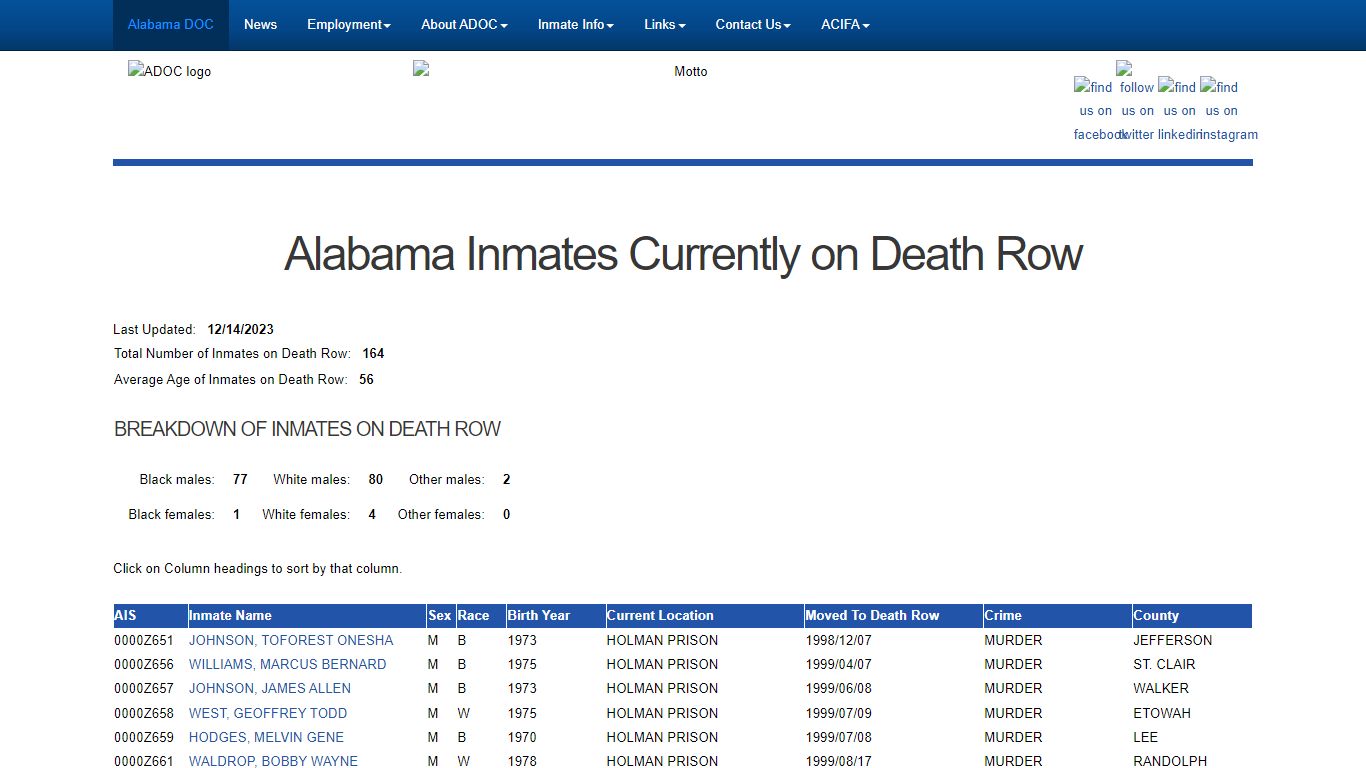The height and width of the screenshot is (768, 1366).
Task: Click the White females count 4
Action: pyautogui.click(x=372, y=514)
